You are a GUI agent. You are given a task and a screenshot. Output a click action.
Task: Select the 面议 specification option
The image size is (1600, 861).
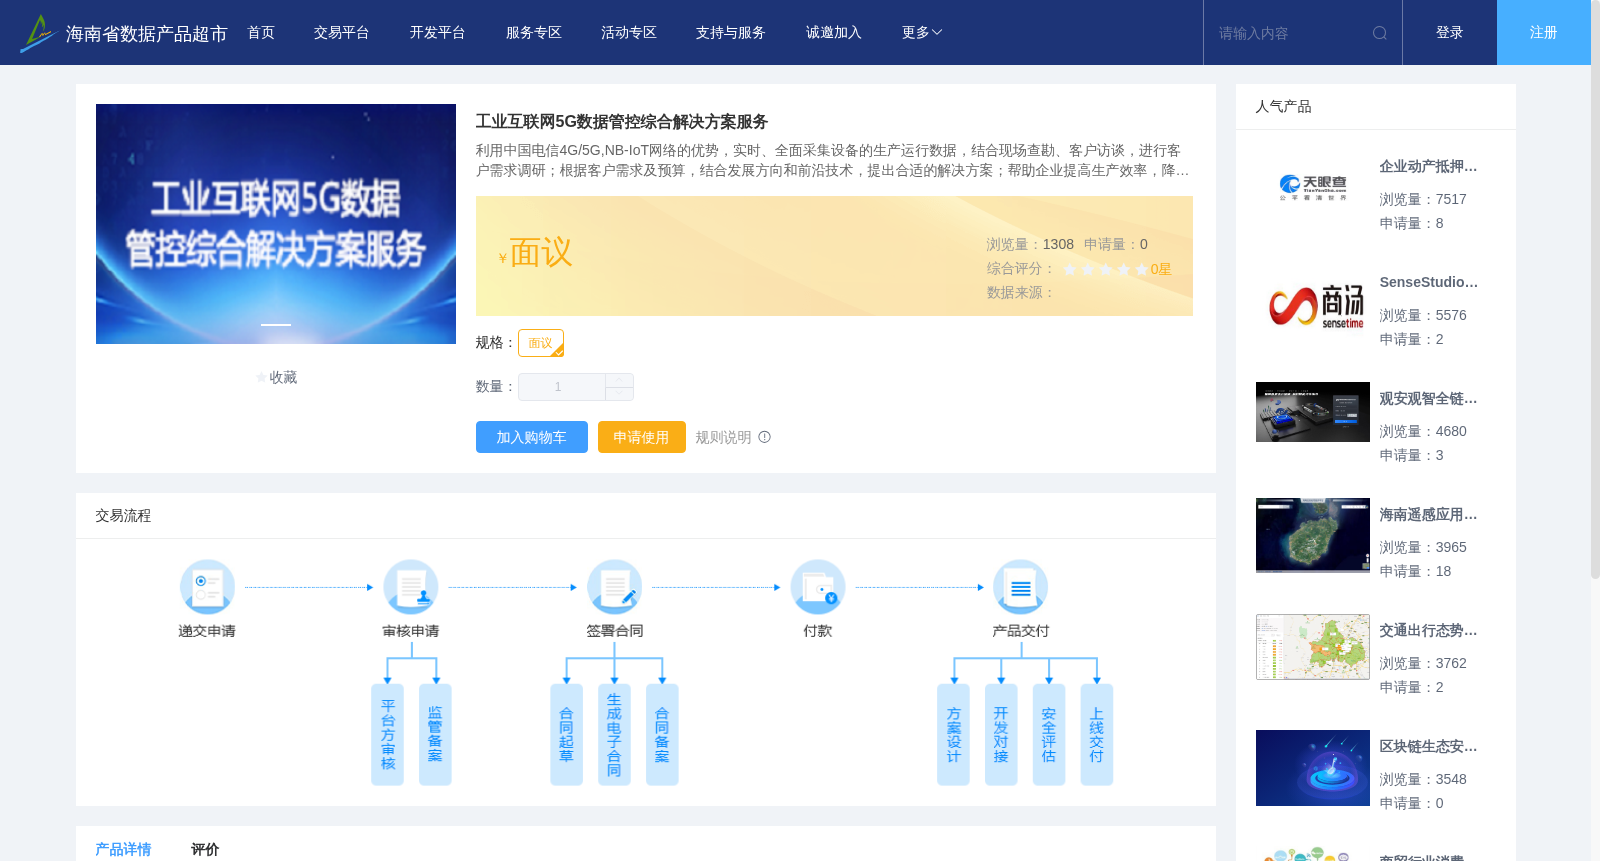pyautogui.click(x=541, y=343)
